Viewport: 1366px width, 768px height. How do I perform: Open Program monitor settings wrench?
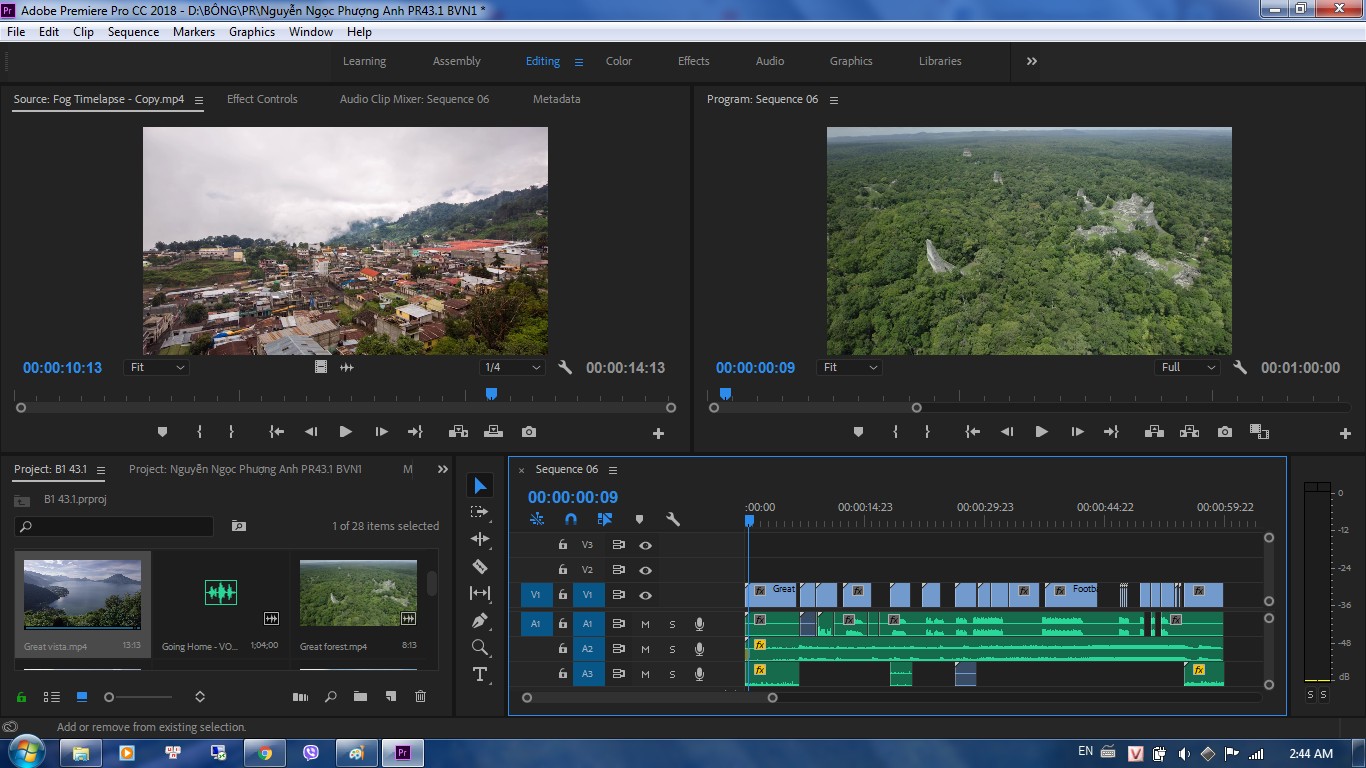point(1240,367)
